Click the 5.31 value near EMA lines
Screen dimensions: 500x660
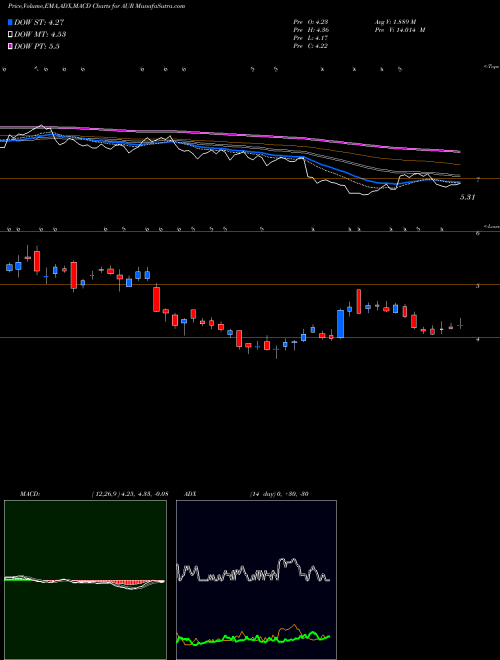coord(467,197)
